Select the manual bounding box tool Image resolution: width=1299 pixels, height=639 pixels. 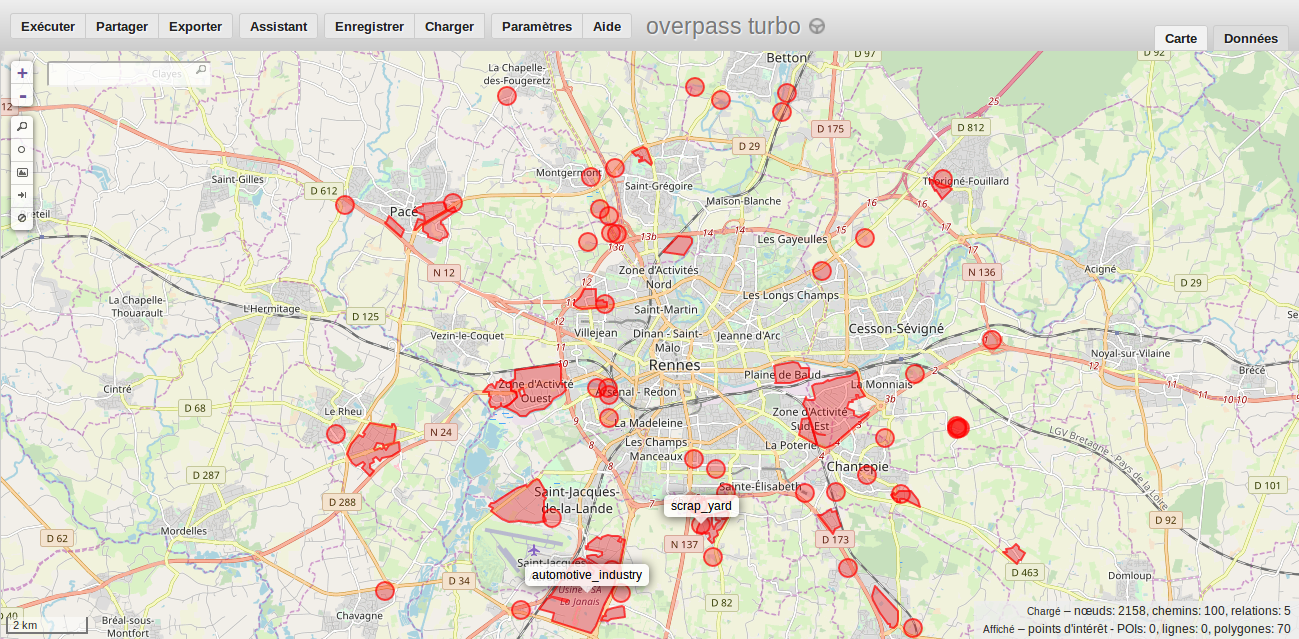[x=22, y=172]
